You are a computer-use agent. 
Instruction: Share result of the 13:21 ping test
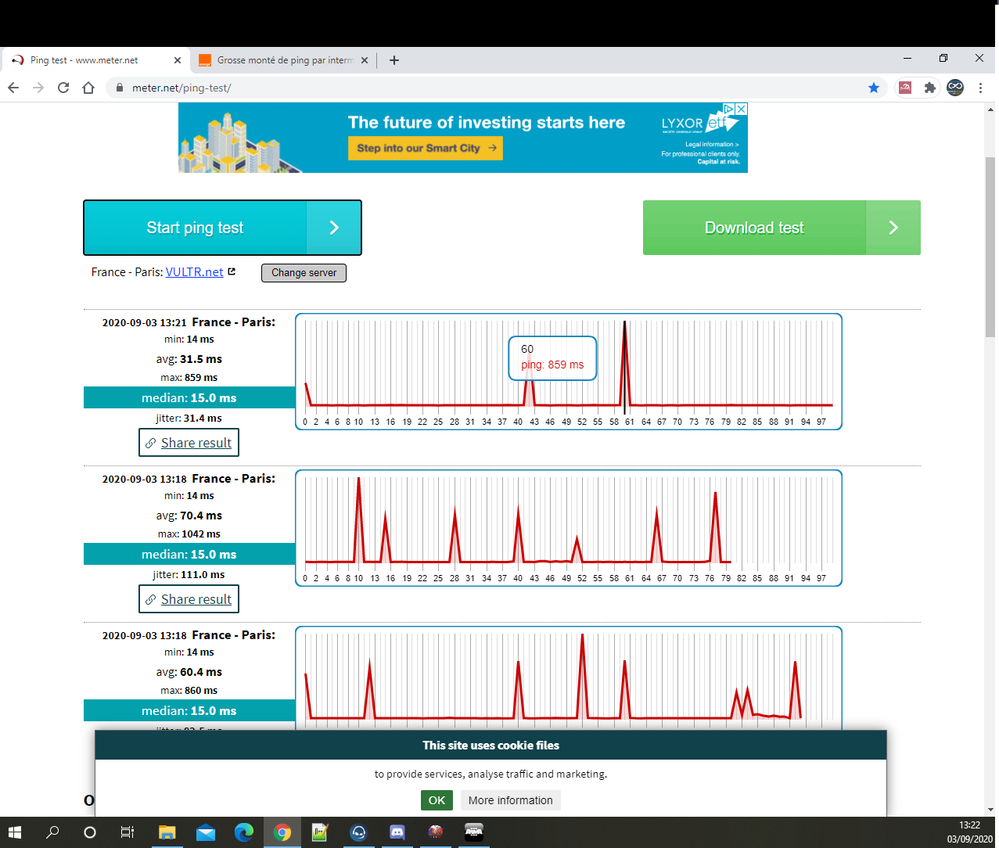point(188,443)
